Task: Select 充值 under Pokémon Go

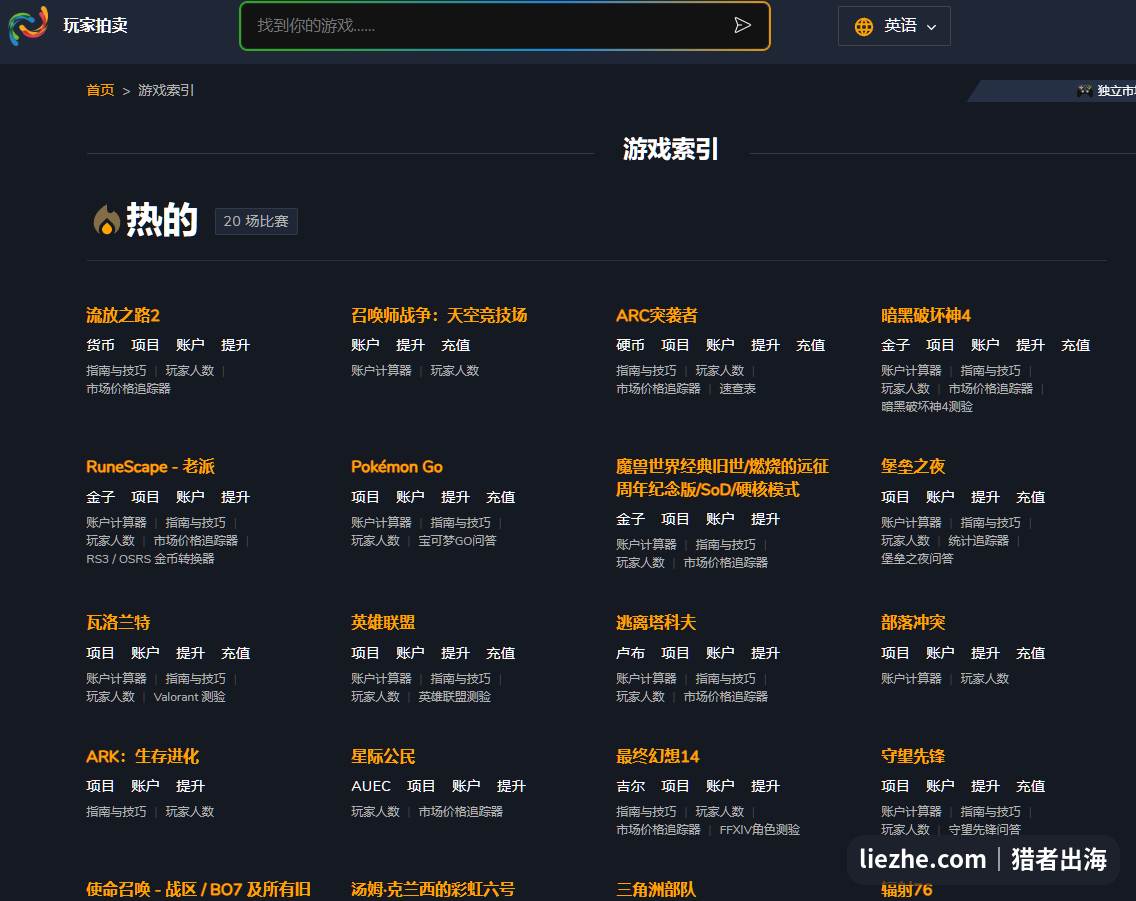Action: [x=501, y=497]
